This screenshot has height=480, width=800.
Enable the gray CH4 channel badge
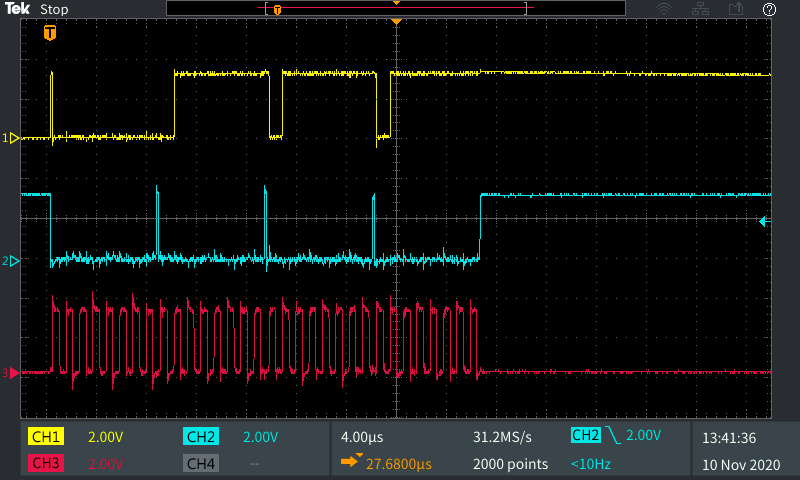click(x=201, y=463)
